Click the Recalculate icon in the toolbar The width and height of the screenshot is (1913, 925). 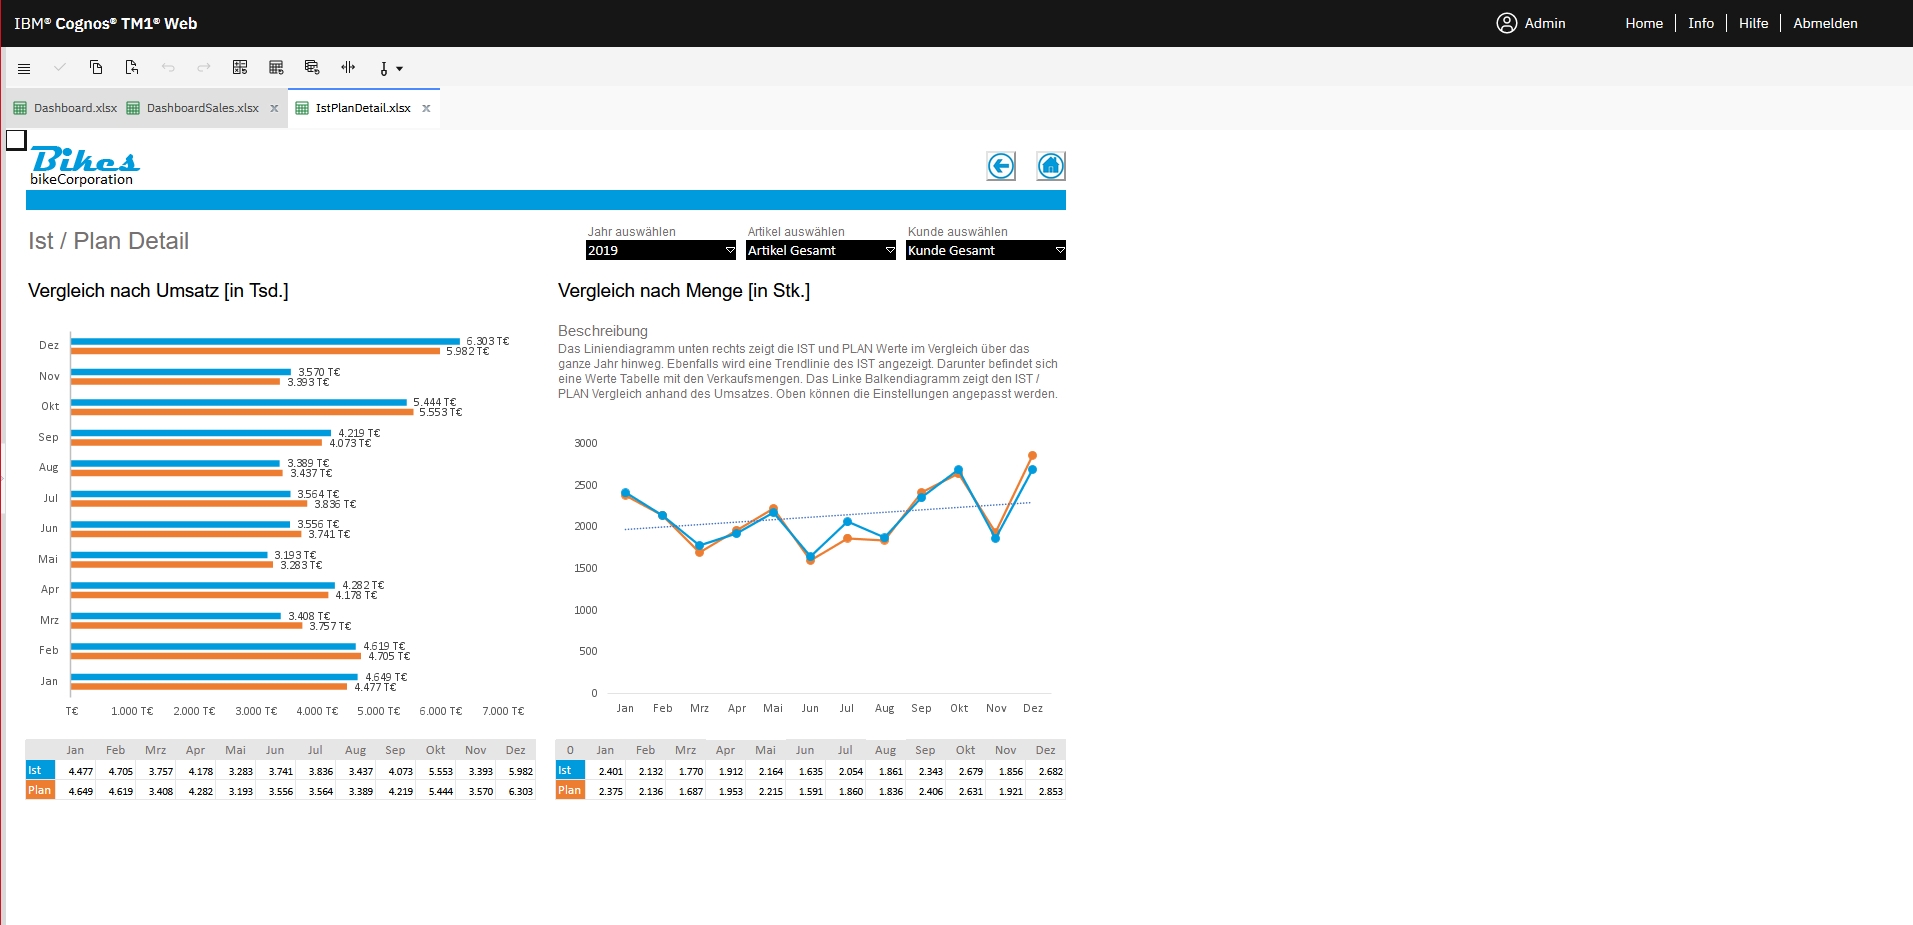240,68
